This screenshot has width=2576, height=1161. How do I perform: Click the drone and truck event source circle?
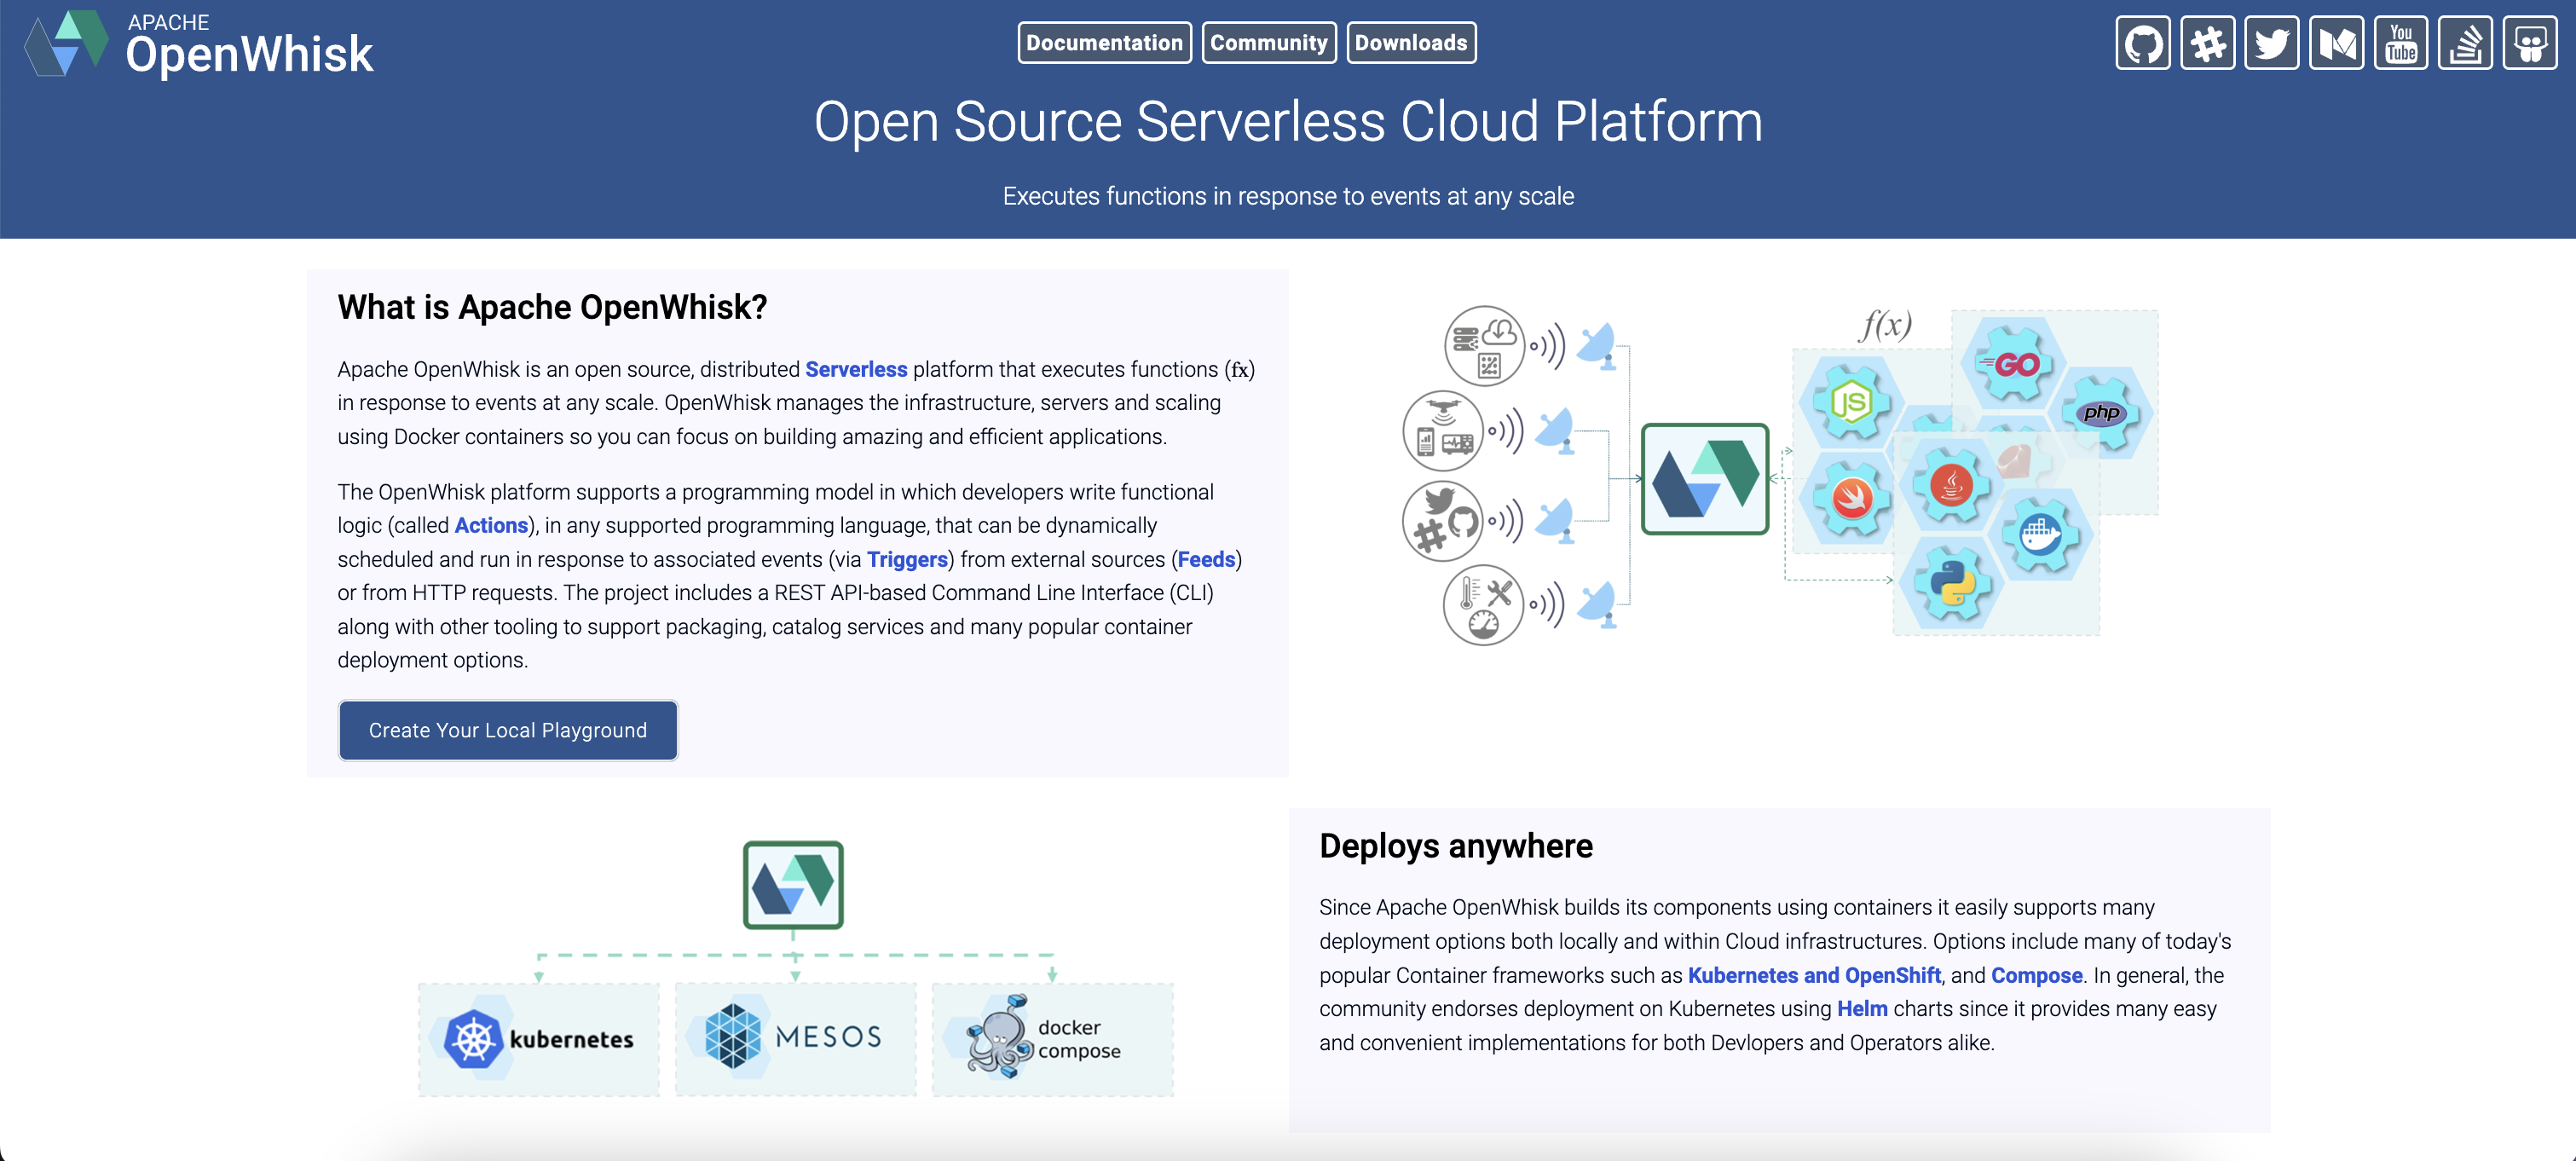[1442, 431]
